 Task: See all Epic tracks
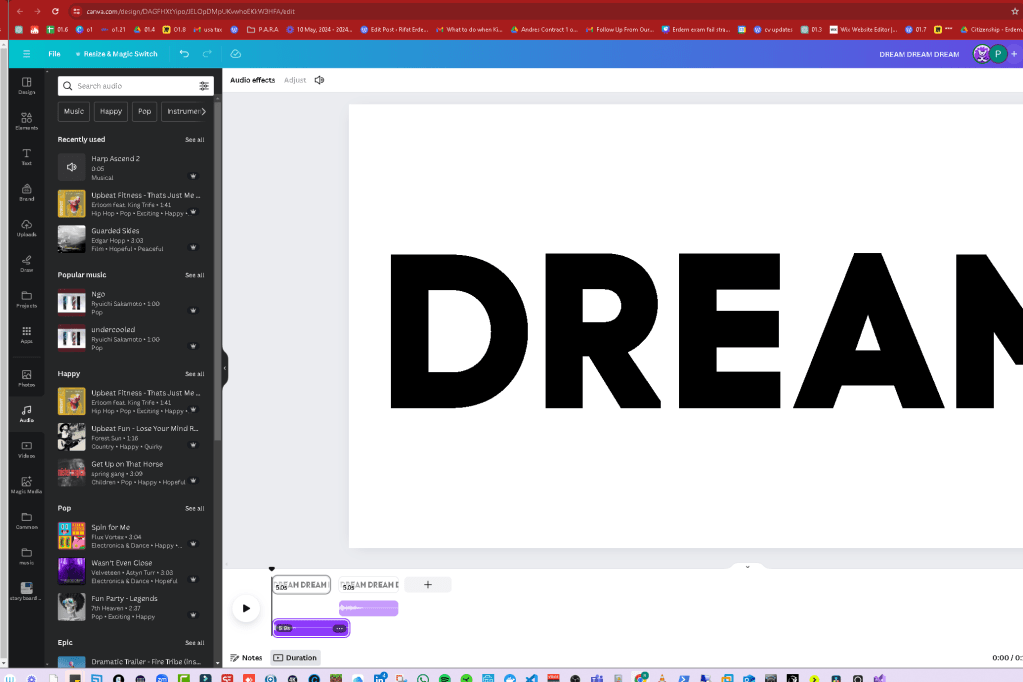(x=194, y=643)
